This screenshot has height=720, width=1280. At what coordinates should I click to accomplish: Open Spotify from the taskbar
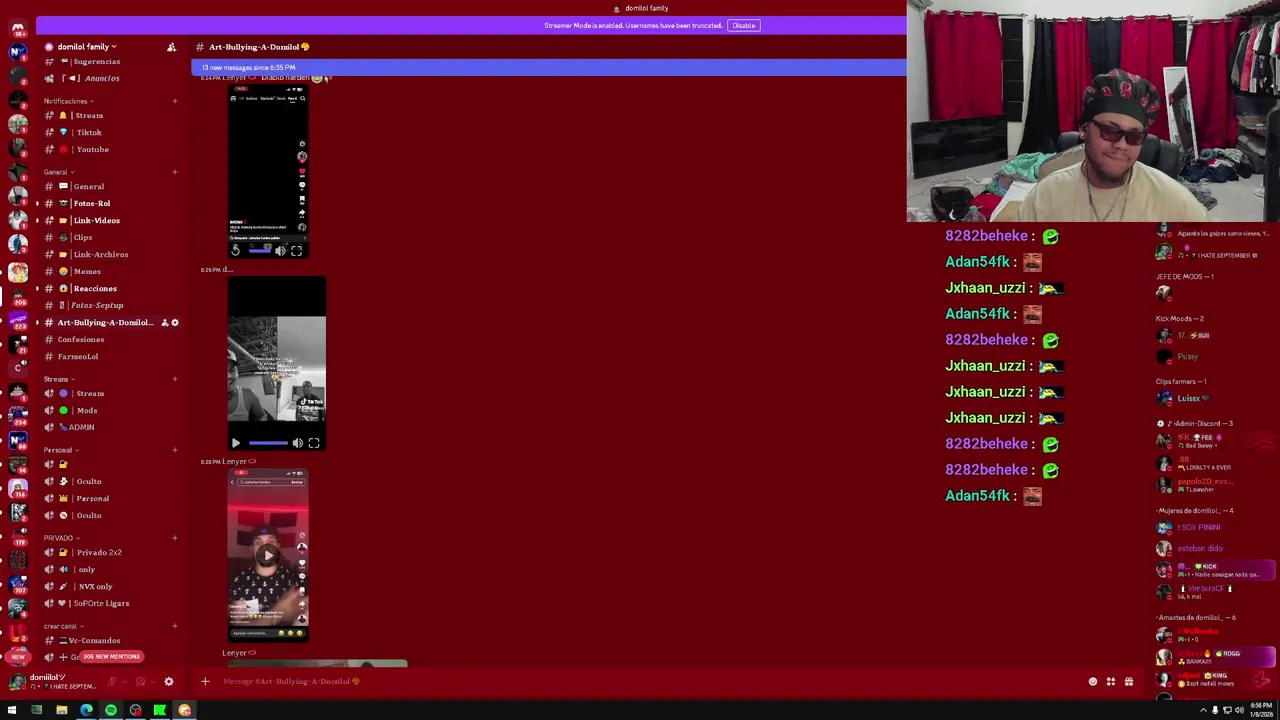111,710
